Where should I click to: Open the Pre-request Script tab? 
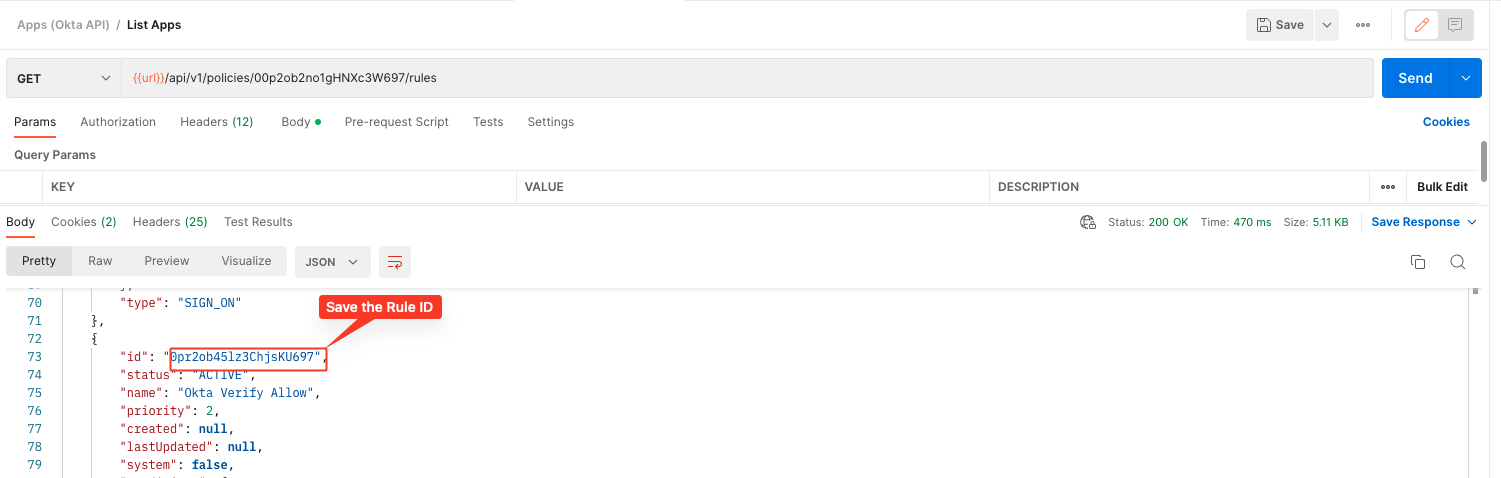point(396,122)
